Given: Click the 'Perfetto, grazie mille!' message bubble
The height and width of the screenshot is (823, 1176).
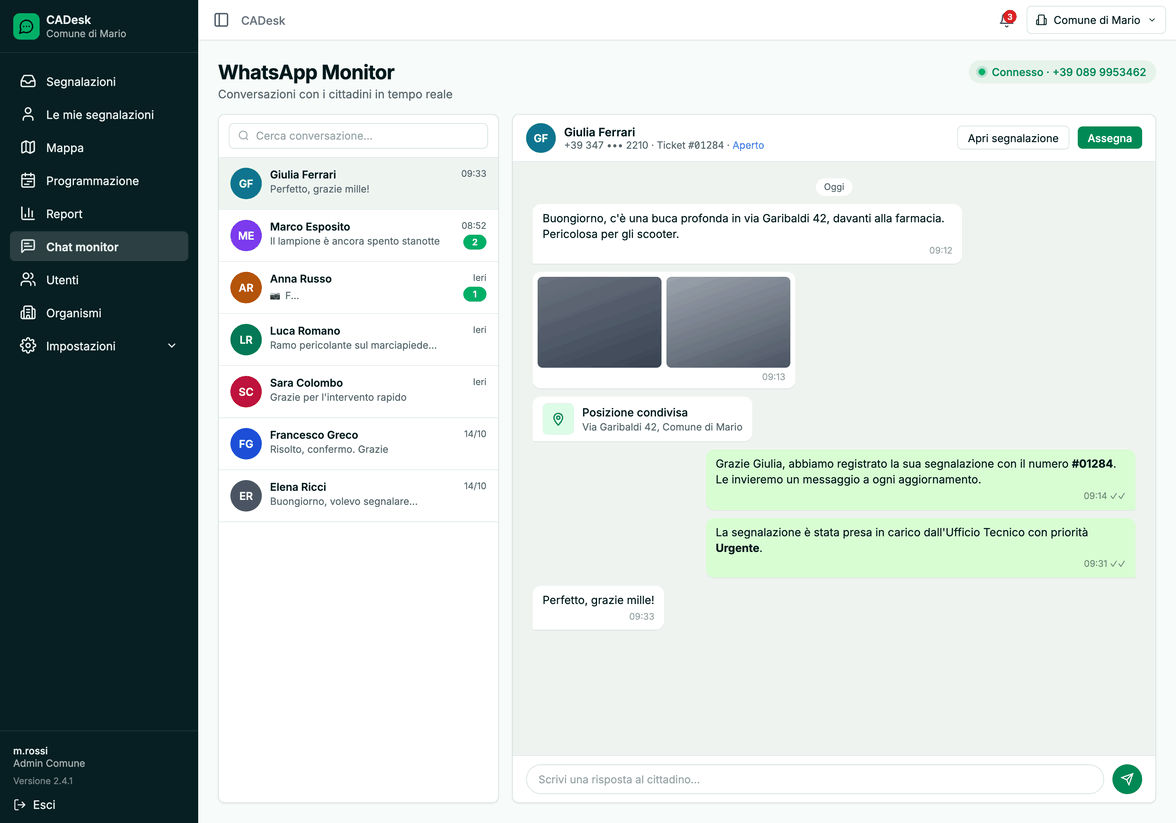Looking at the screenshot, I should (598, 608).
